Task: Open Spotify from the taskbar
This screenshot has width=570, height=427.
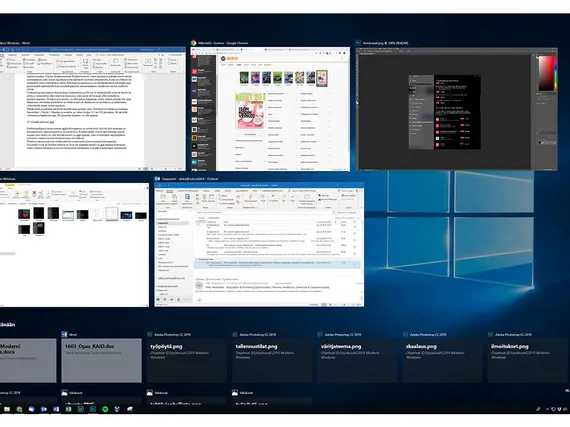Action: tap(105, 409)
